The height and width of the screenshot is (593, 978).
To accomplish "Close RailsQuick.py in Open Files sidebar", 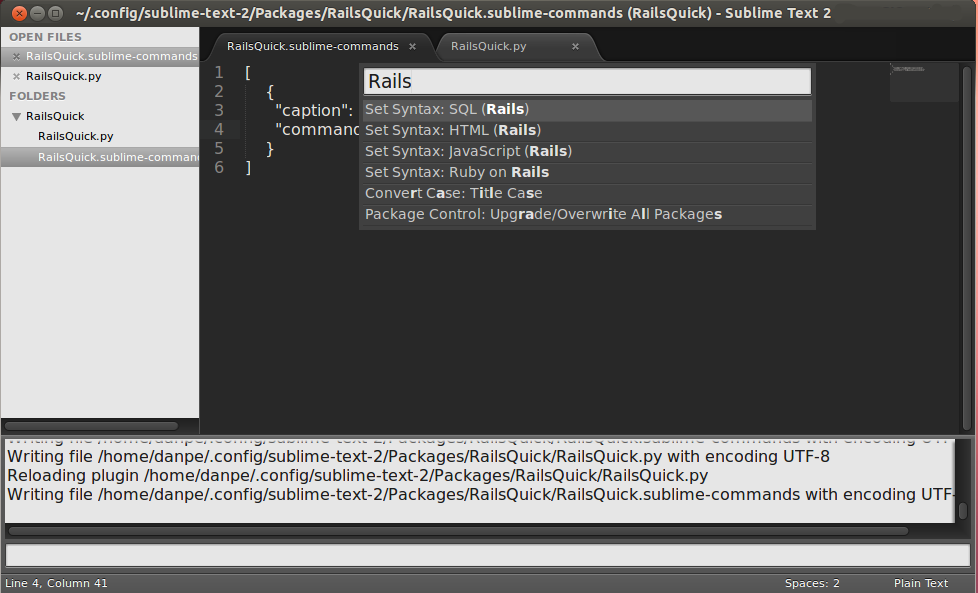I will [16, 76].
